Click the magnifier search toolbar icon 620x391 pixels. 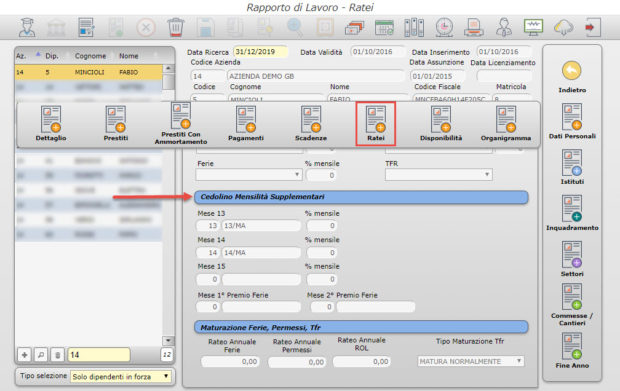(x=295, y=28)
